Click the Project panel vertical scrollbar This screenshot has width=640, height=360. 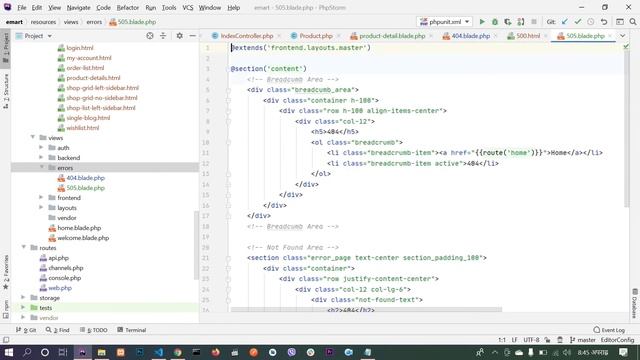[x=196, y=245]
